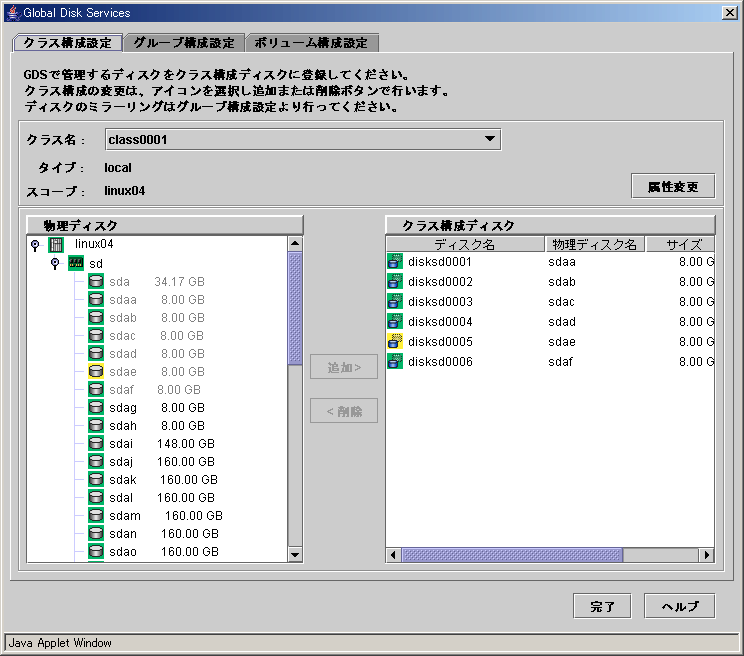Click the sdao disk icon
744x656 pixels.
96,552
